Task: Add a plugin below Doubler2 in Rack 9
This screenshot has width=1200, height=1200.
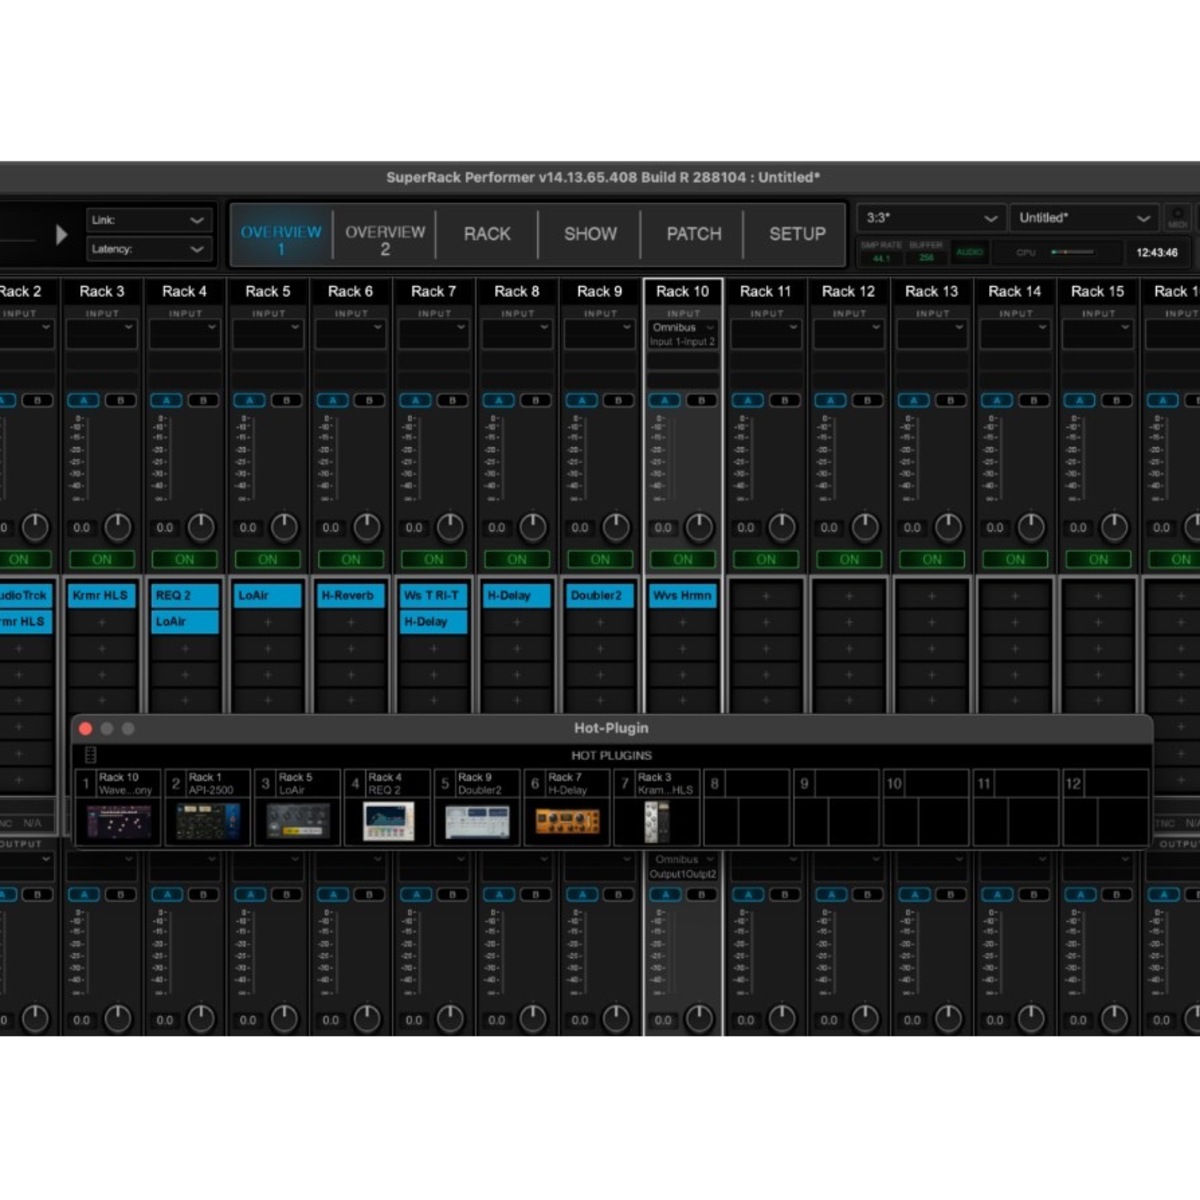Action: (x=600, y=622)
